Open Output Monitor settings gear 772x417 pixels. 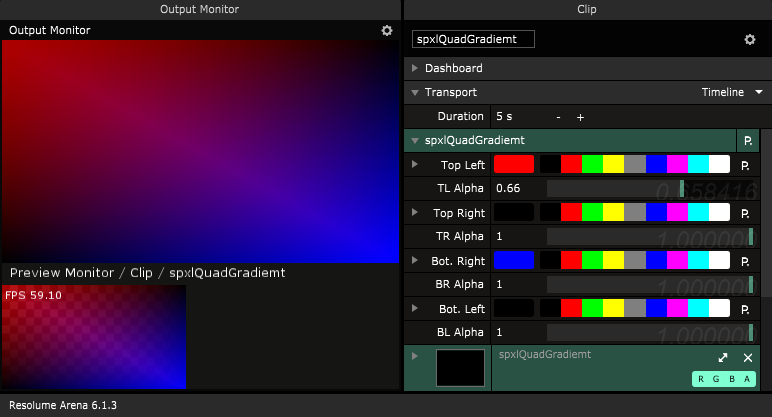[387, 31]
